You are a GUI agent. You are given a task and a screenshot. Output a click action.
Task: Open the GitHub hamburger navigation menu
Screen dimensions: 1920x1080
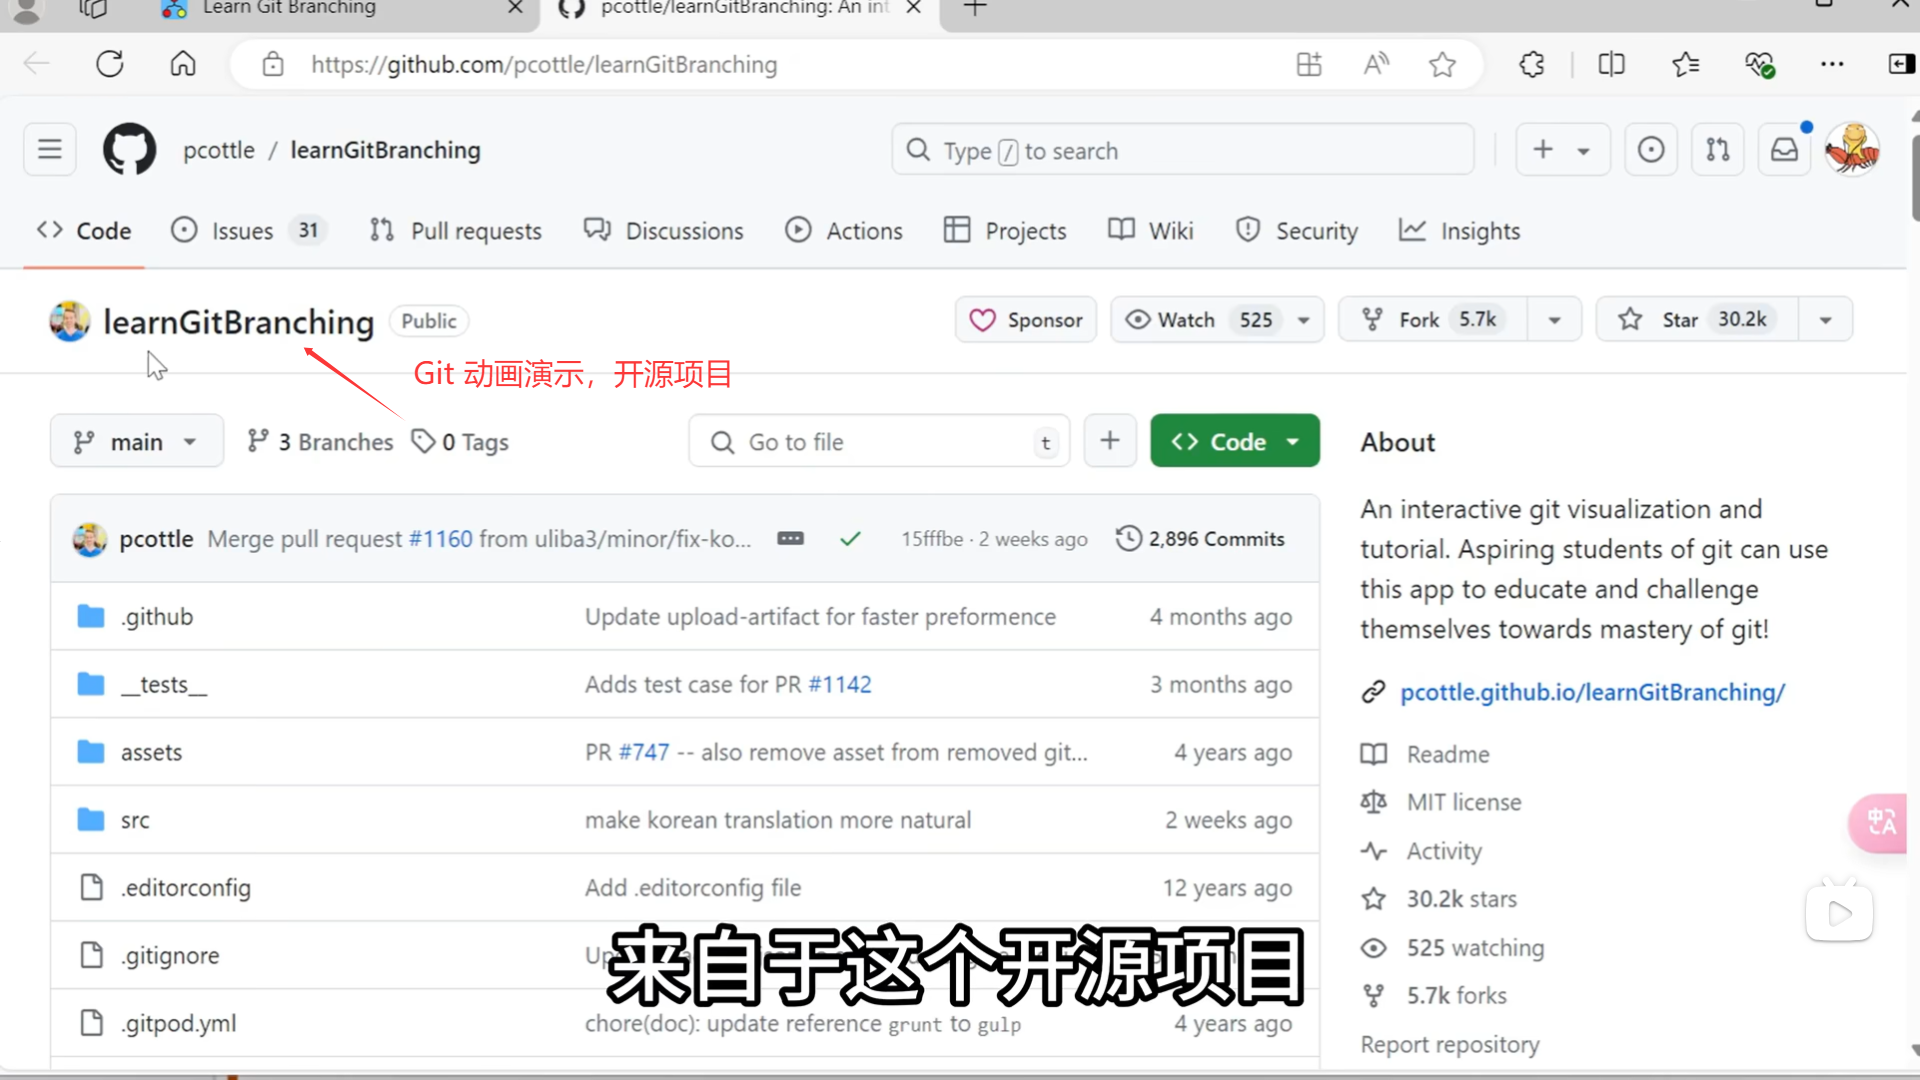tap(50, 150)
